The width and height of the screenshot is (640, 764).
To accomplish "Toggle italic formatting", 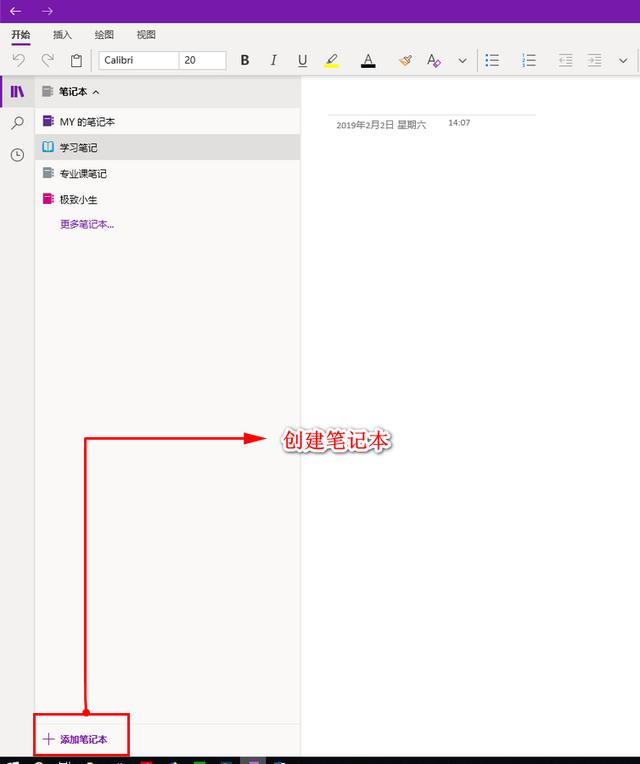I will click(x=273, y=60).
